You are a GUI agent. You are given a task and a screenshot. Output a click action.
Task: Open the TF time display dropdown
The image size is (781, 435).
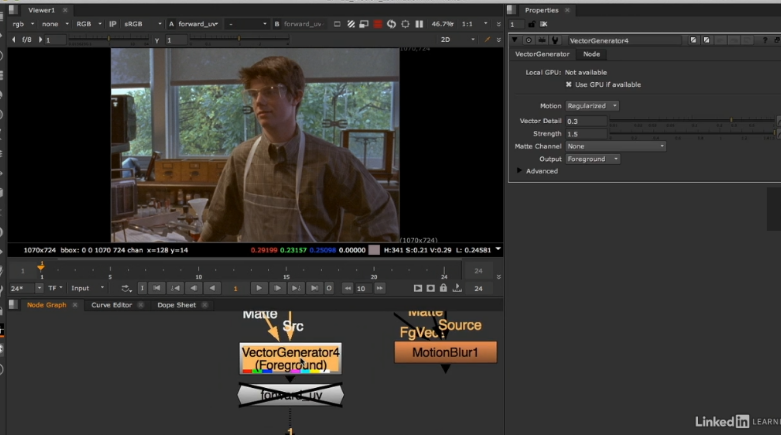(55, 288)
